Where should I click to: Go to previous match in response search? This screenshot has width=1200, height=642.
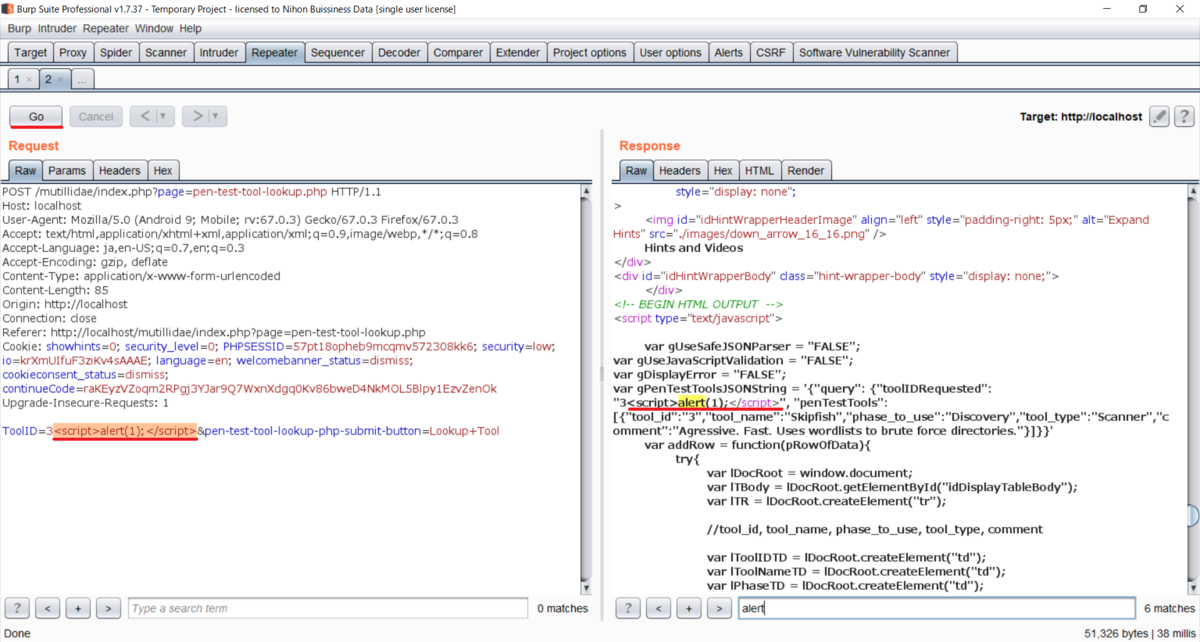[x=658, y=608]
